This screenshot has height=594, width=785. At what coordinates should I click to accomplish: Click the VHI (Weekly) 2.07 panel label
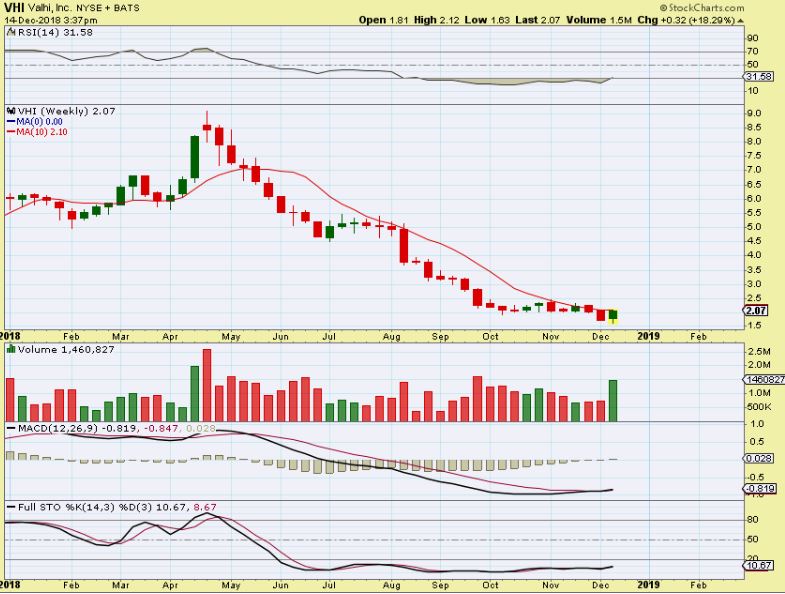[x=67, y=111]
